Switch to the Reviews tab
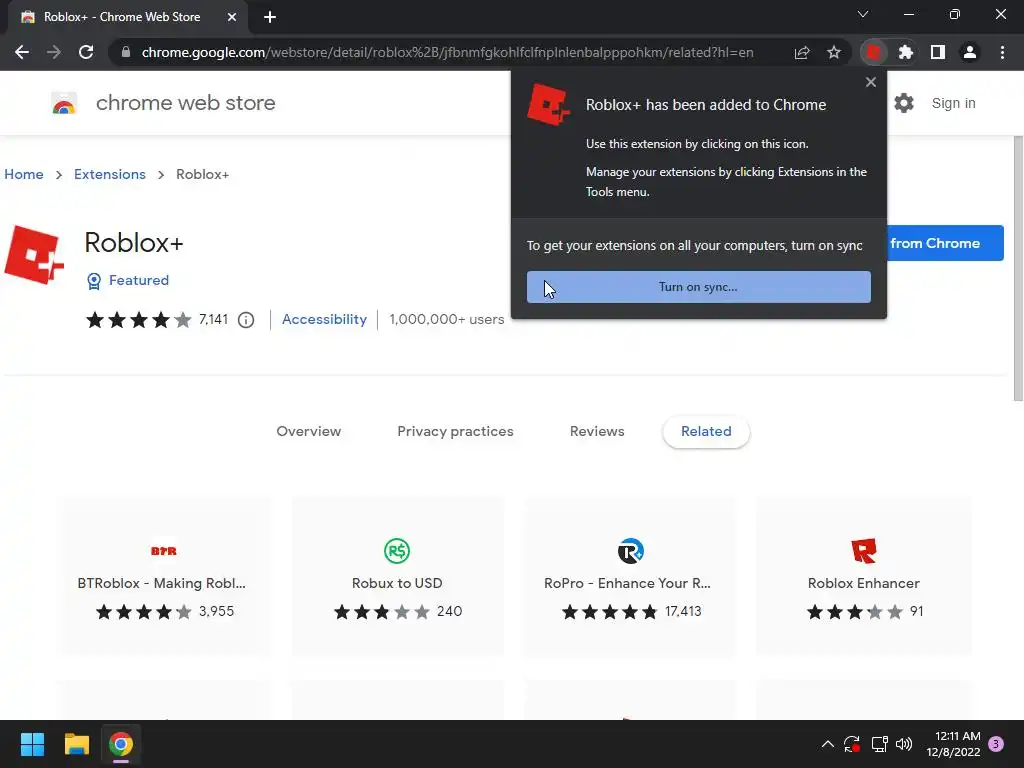 click(x=597, y=431)
